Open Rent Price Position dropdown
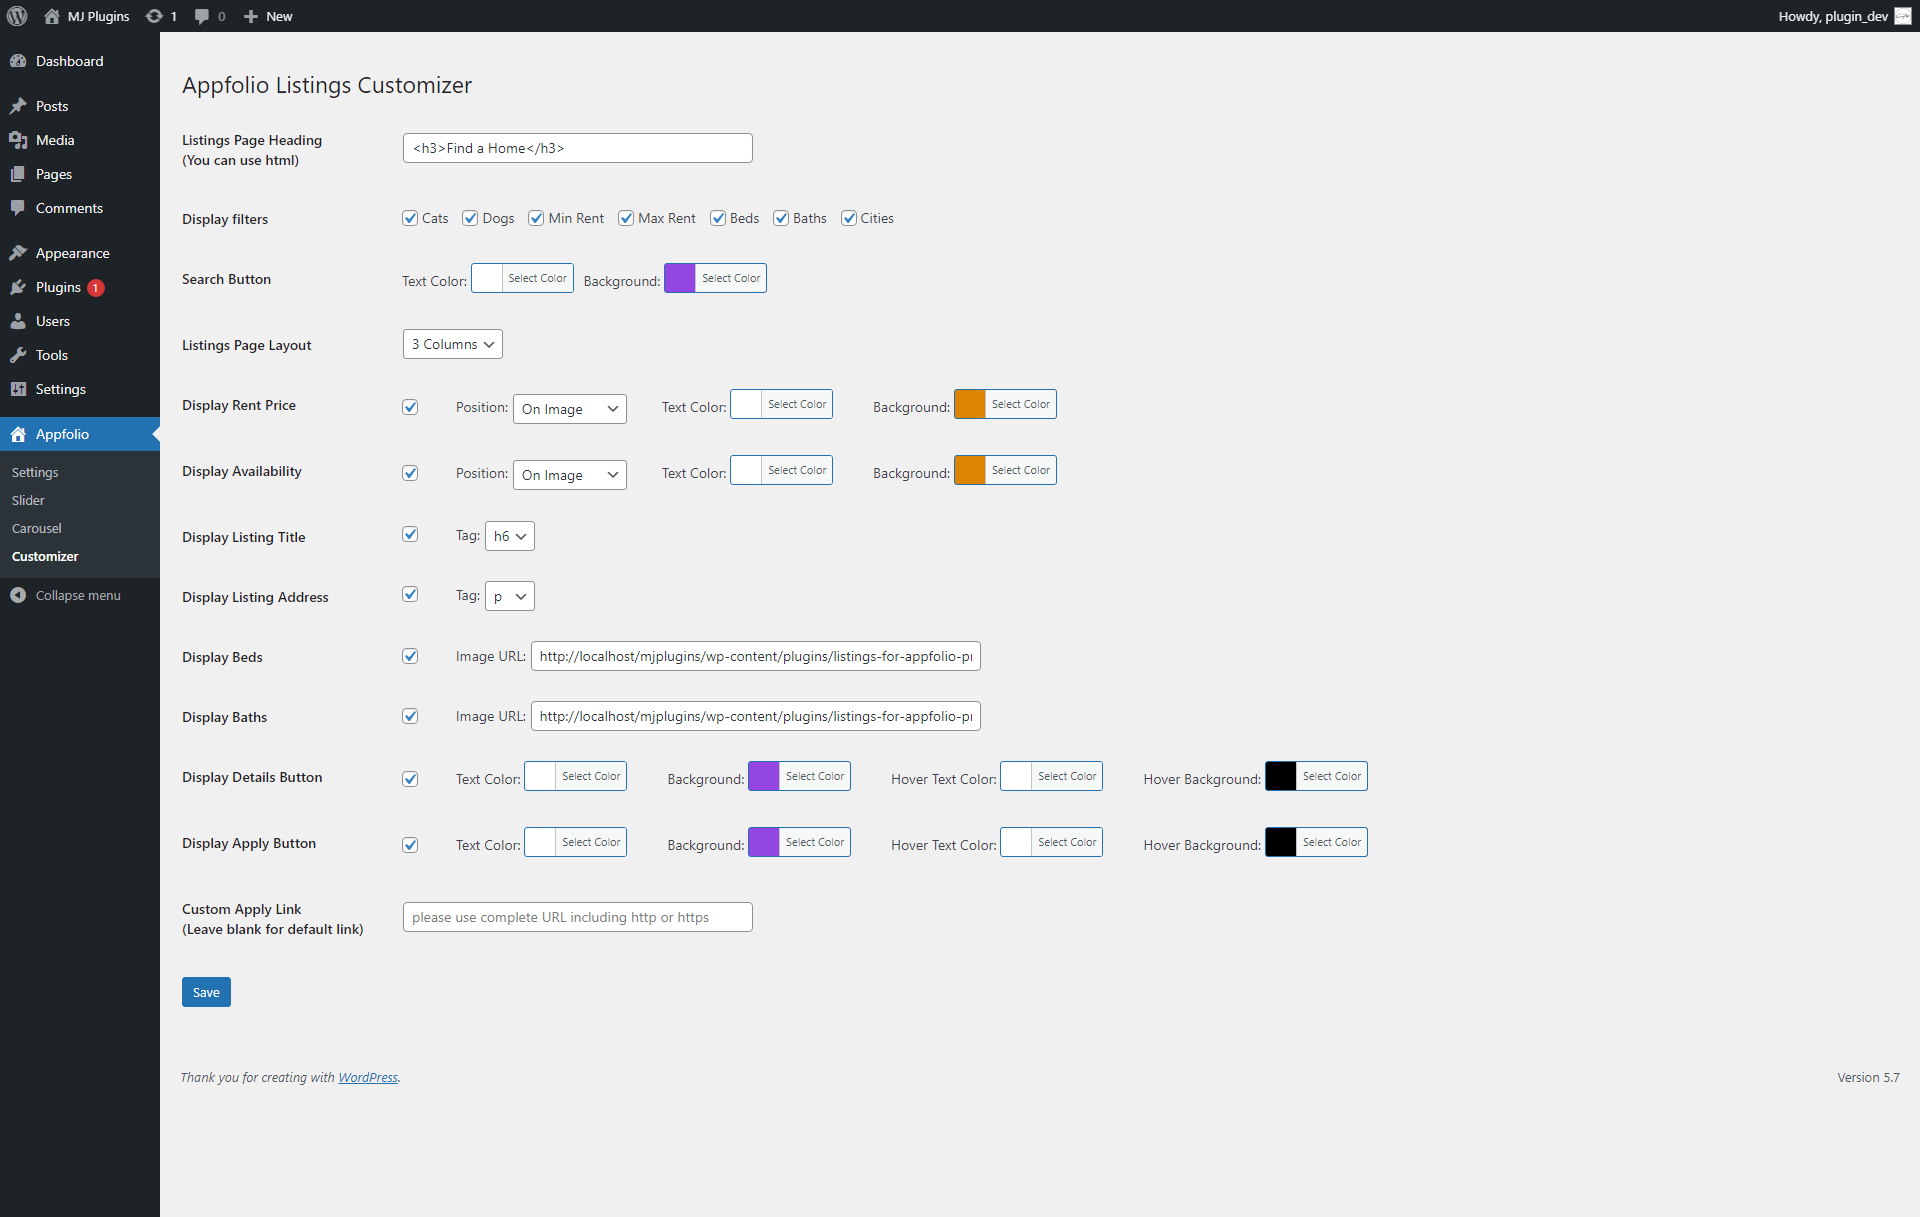1920x1217 pixels. pyautogui.click(x=570, y=409)
